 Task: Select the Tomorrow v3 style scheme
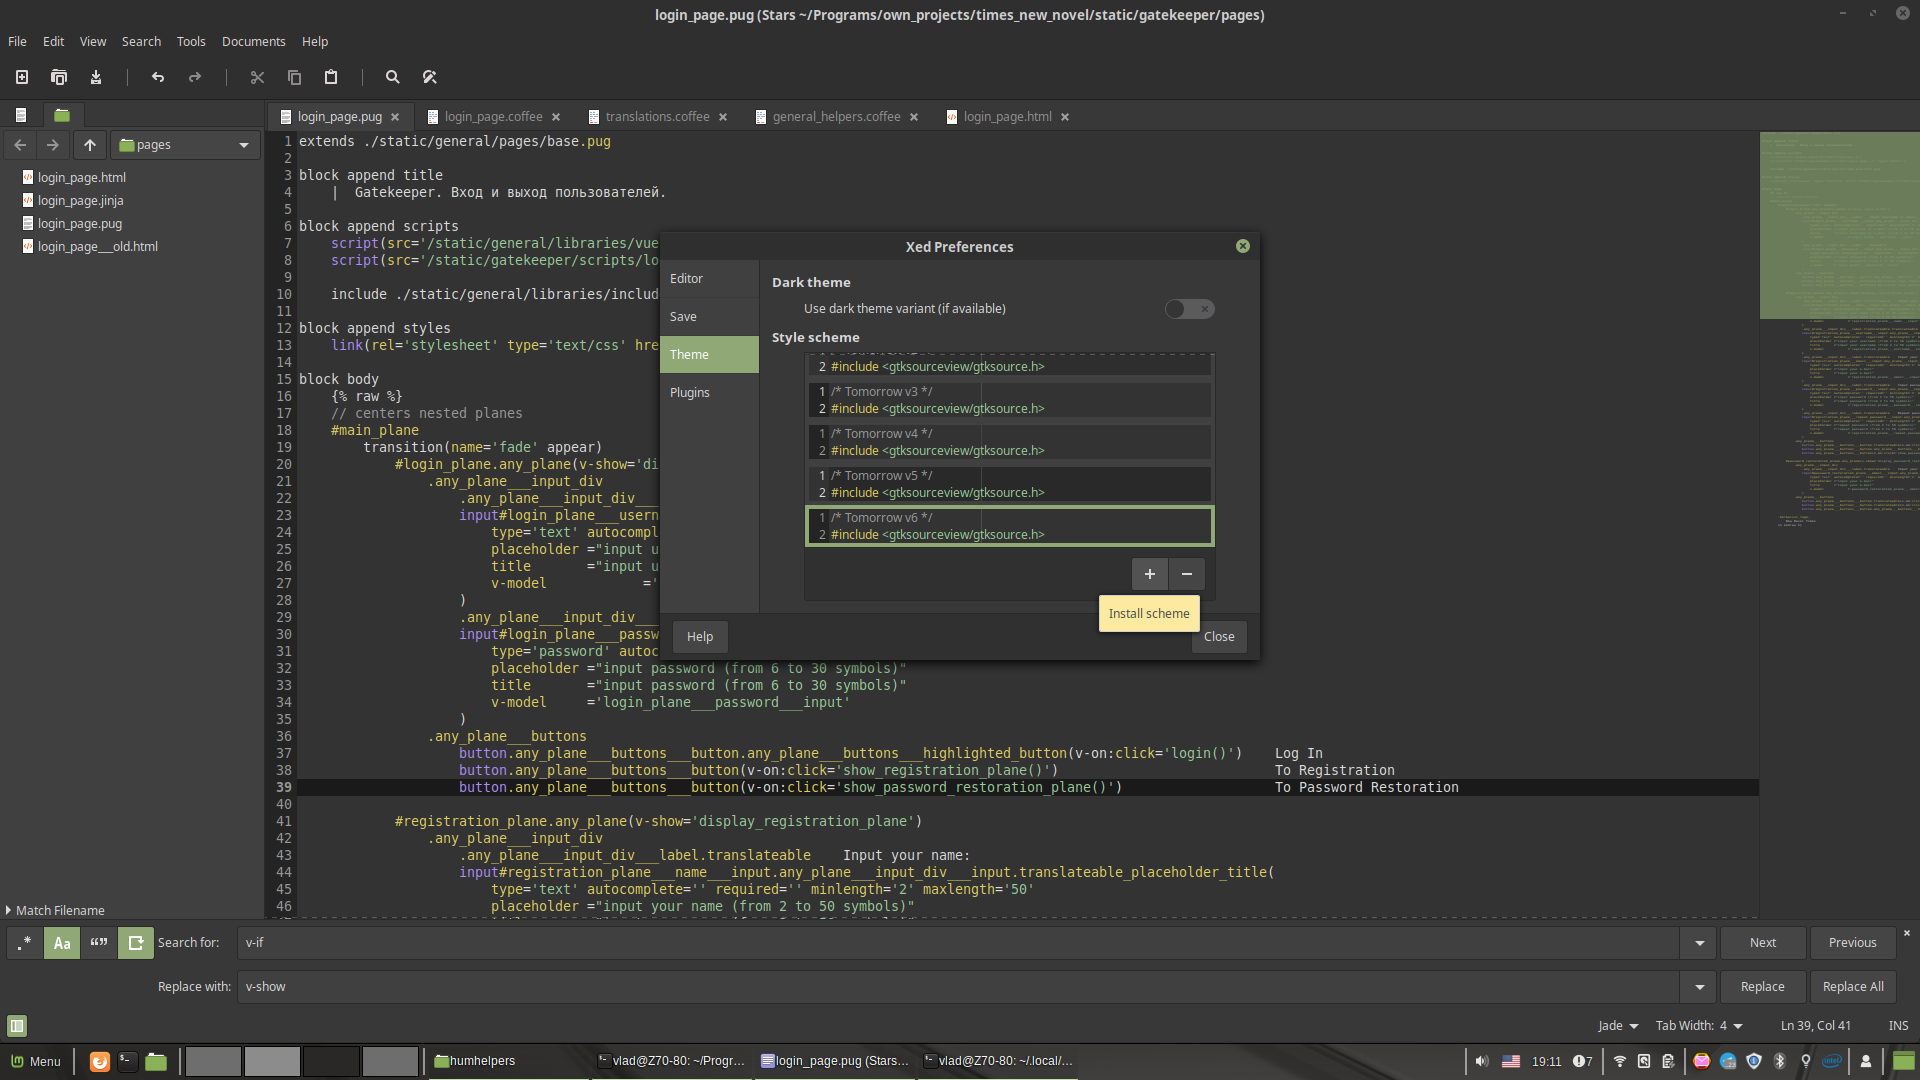click(x=1010, y=400)
